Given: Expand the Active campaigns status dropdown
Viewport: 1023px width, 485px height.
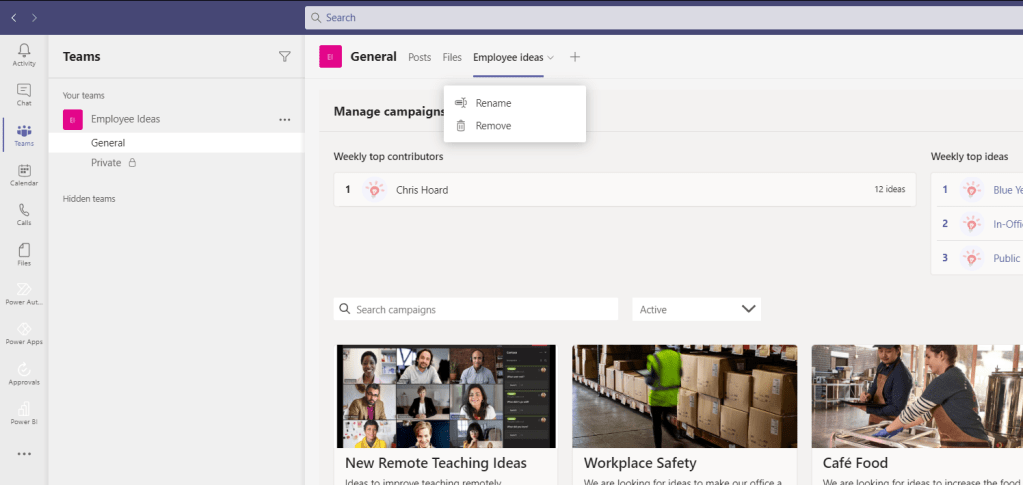Looking at the screenshot, I should 697,310.
